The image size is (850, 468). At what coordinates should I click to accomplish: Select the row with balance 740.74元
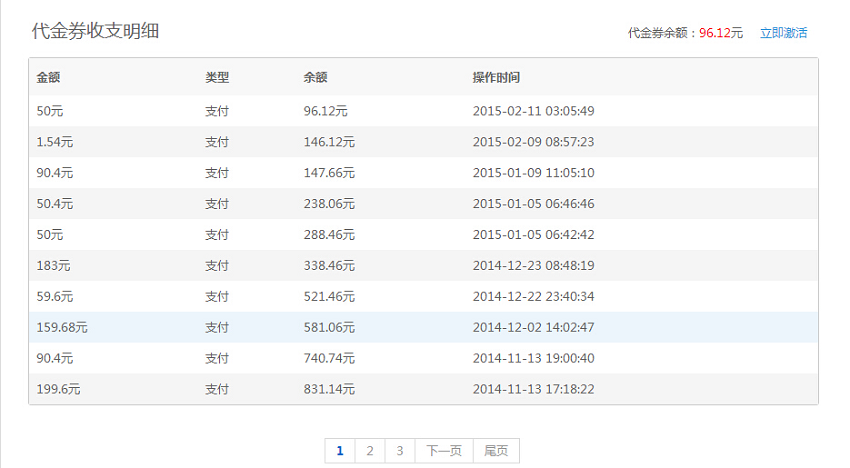(x=423, y=358)
